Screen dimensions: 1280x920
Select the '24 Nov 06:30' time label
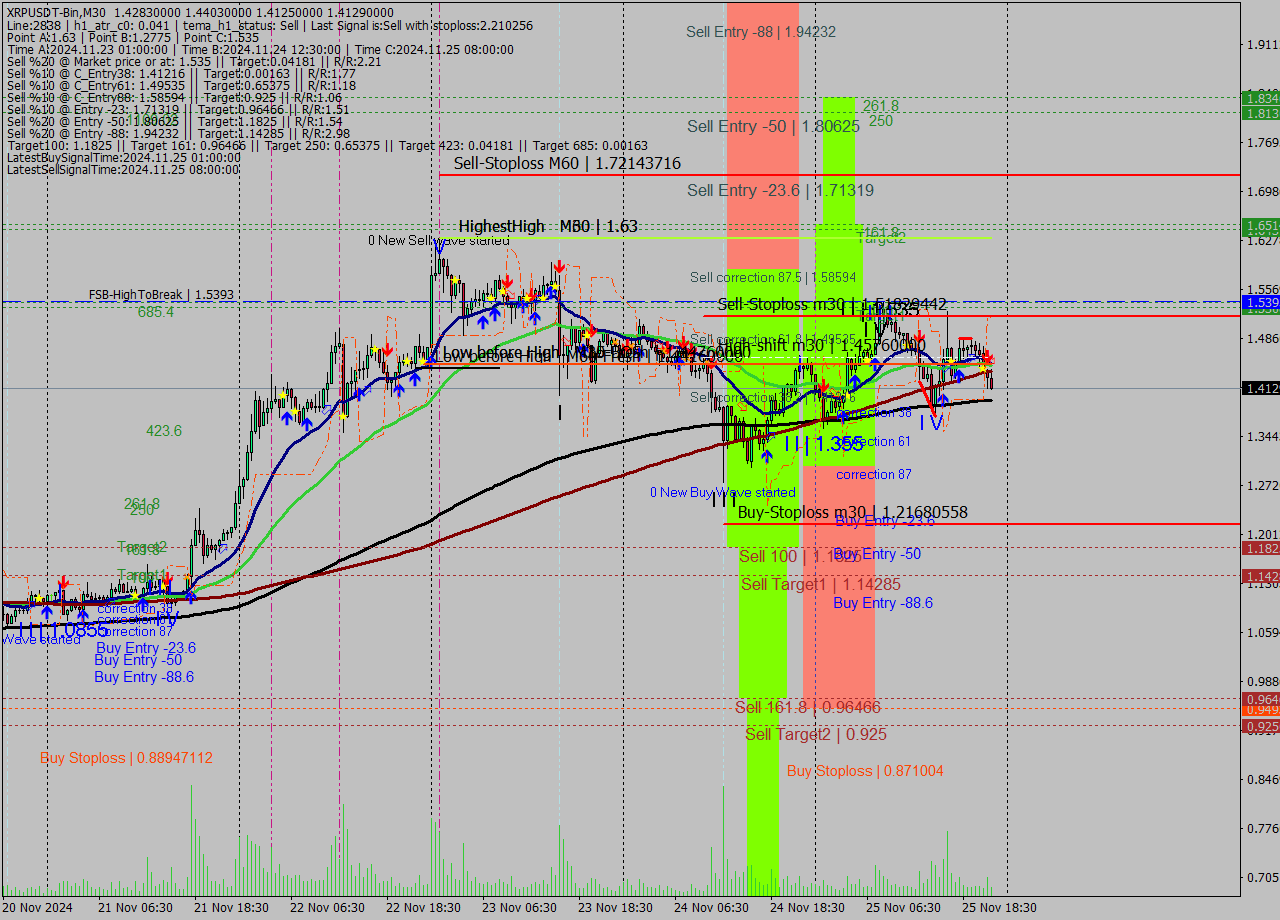[x=711, y=908]
